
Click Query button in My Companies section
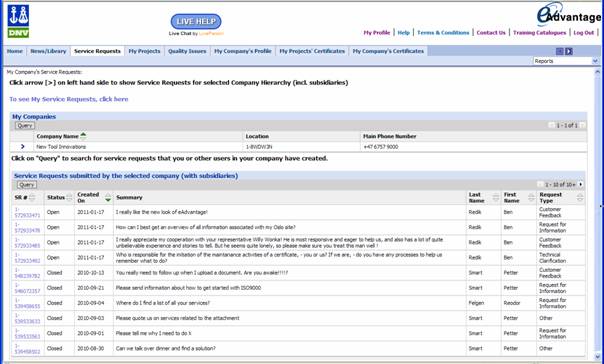point(25,126)
